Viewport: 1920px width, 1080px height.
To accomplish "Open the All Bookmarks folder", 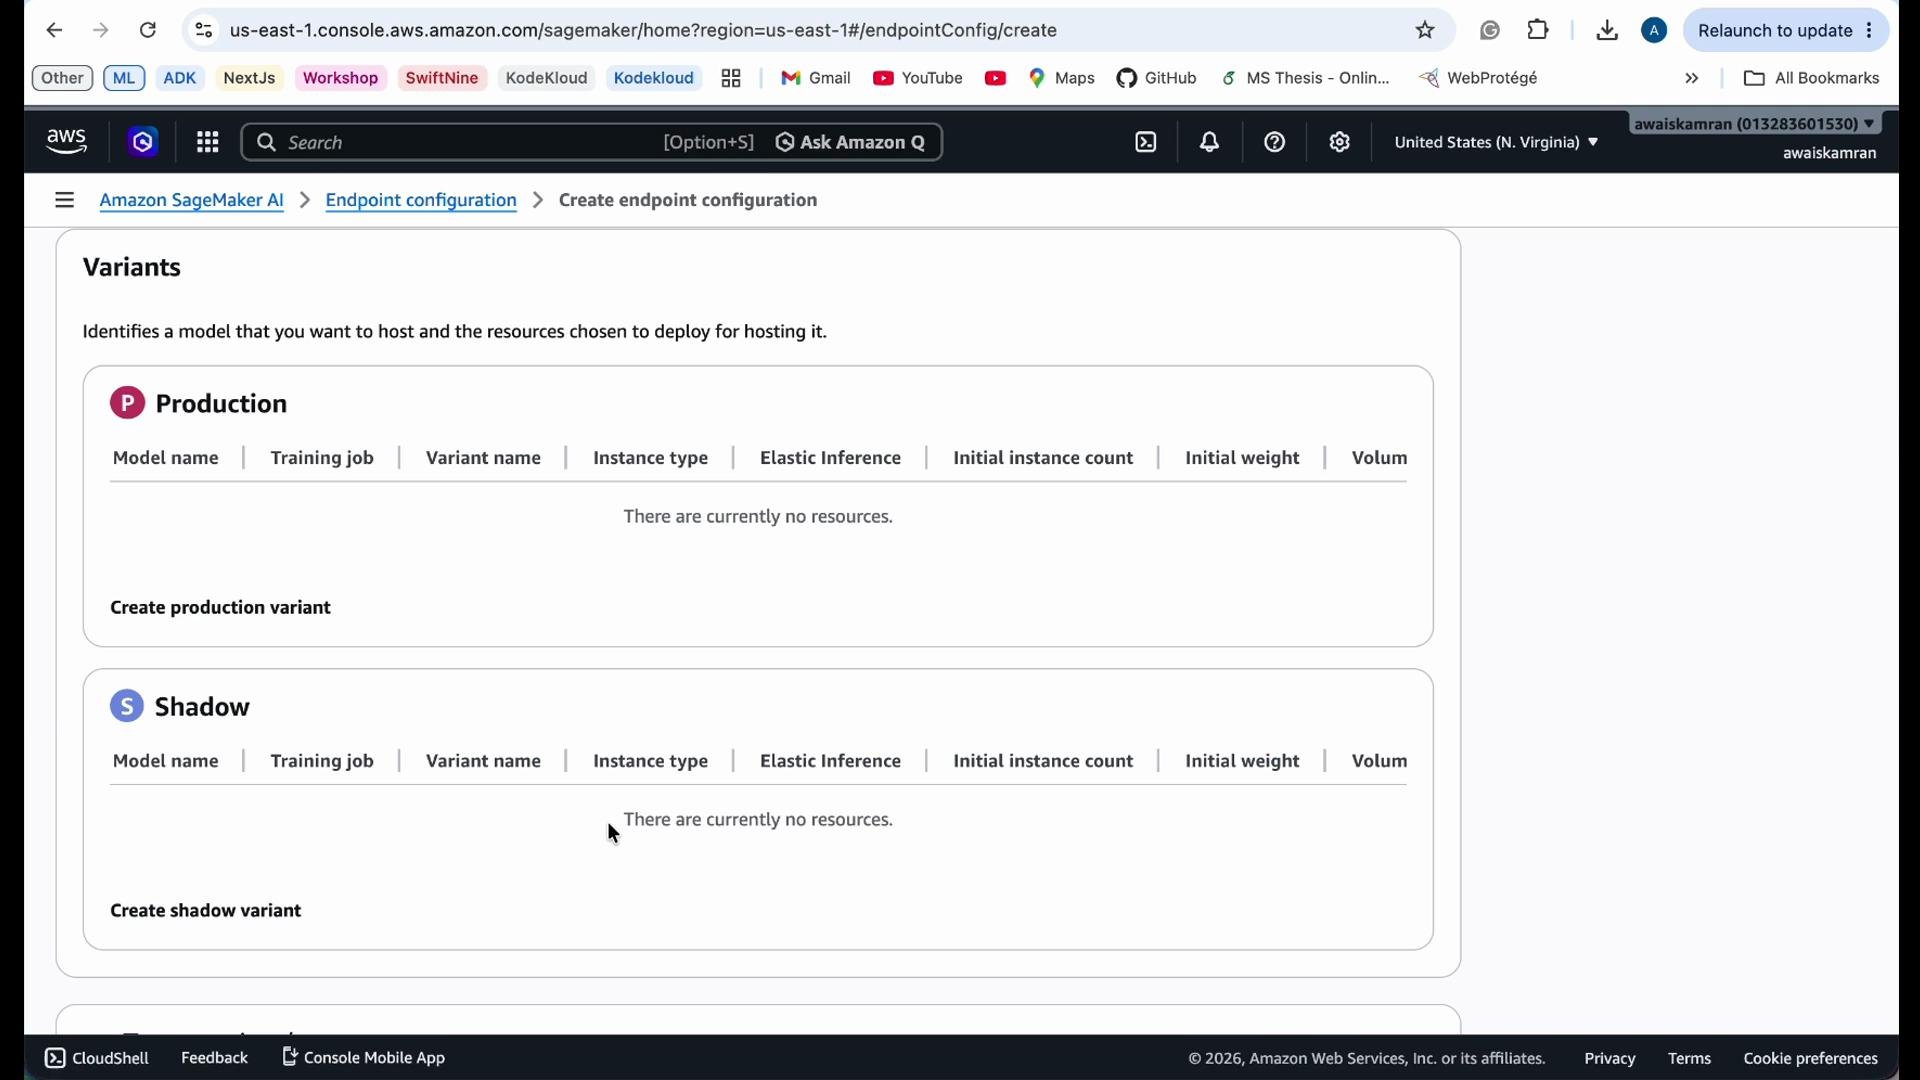I will 1811,78.
